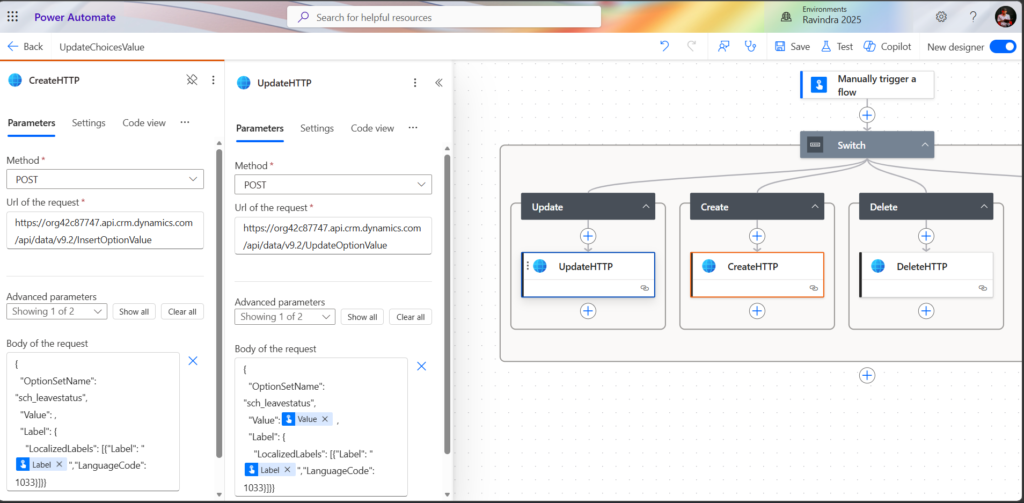Open the Flow checker stethoscope icon
This screenshot has height=503, width=1024.
pyautogui.click(x=750, y=46)
